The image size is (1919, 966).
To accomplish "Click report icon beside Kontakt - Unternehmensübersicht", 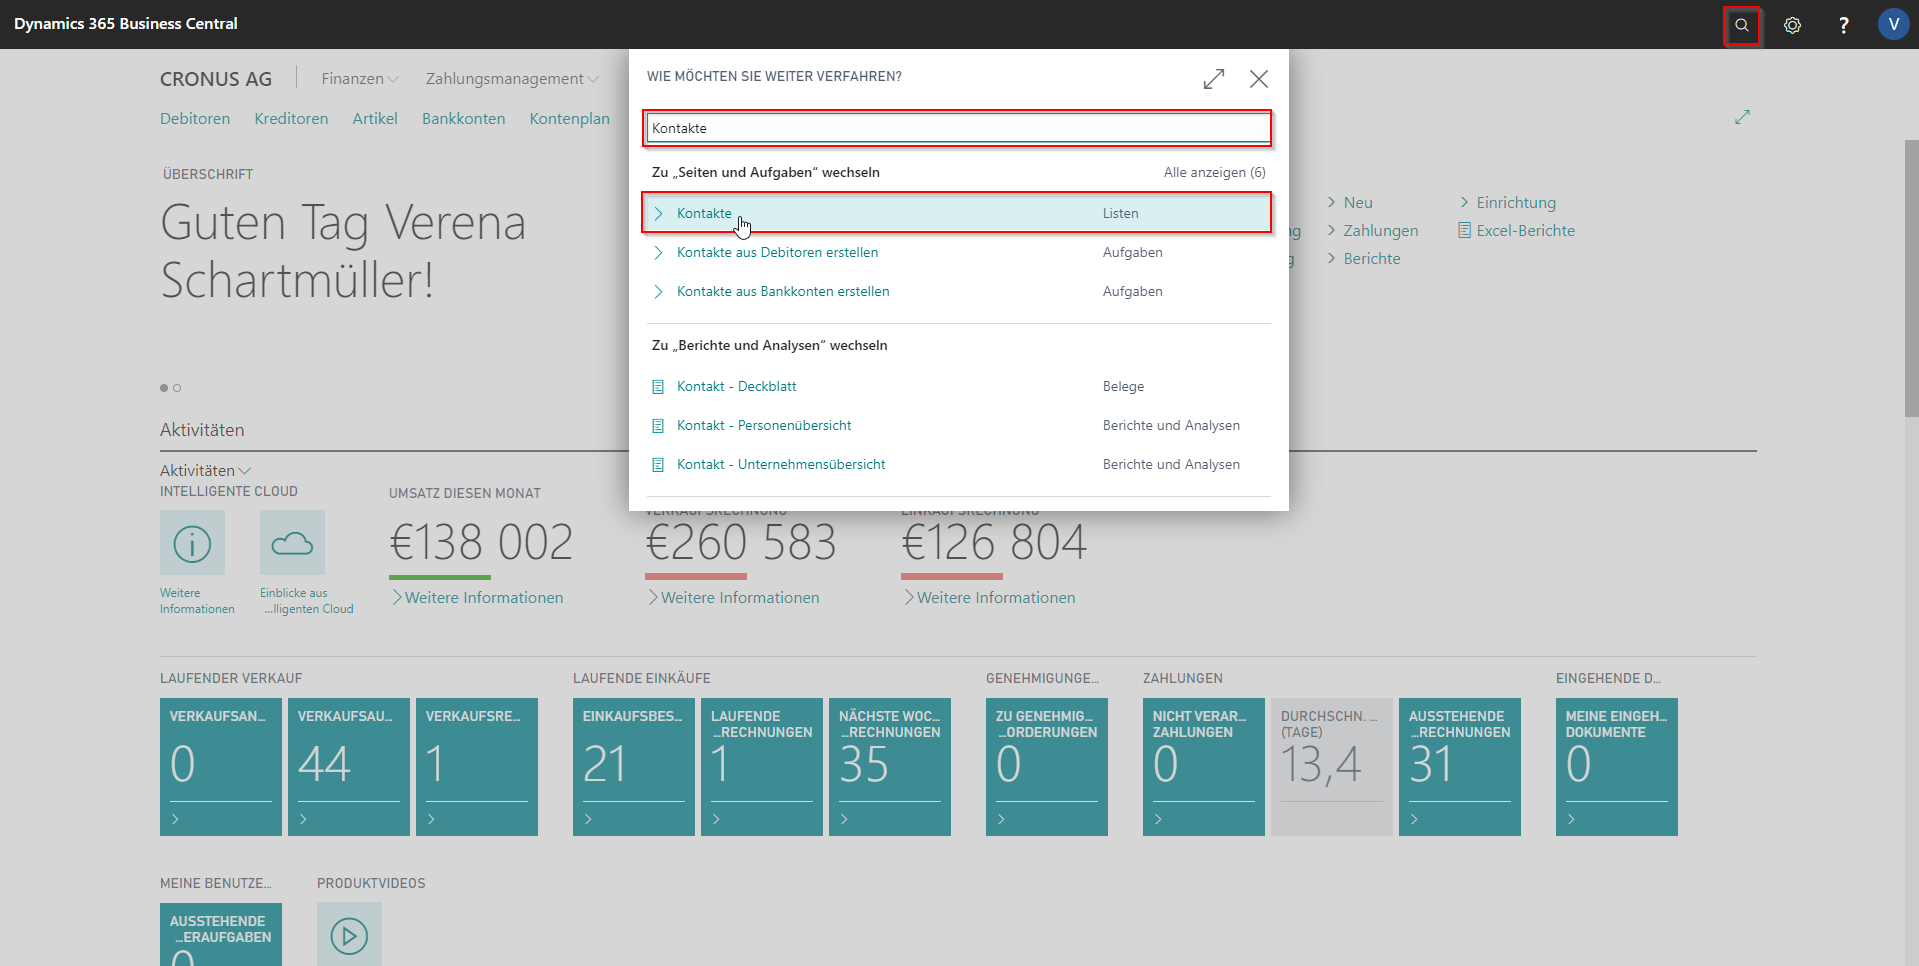I will point(658,464).
